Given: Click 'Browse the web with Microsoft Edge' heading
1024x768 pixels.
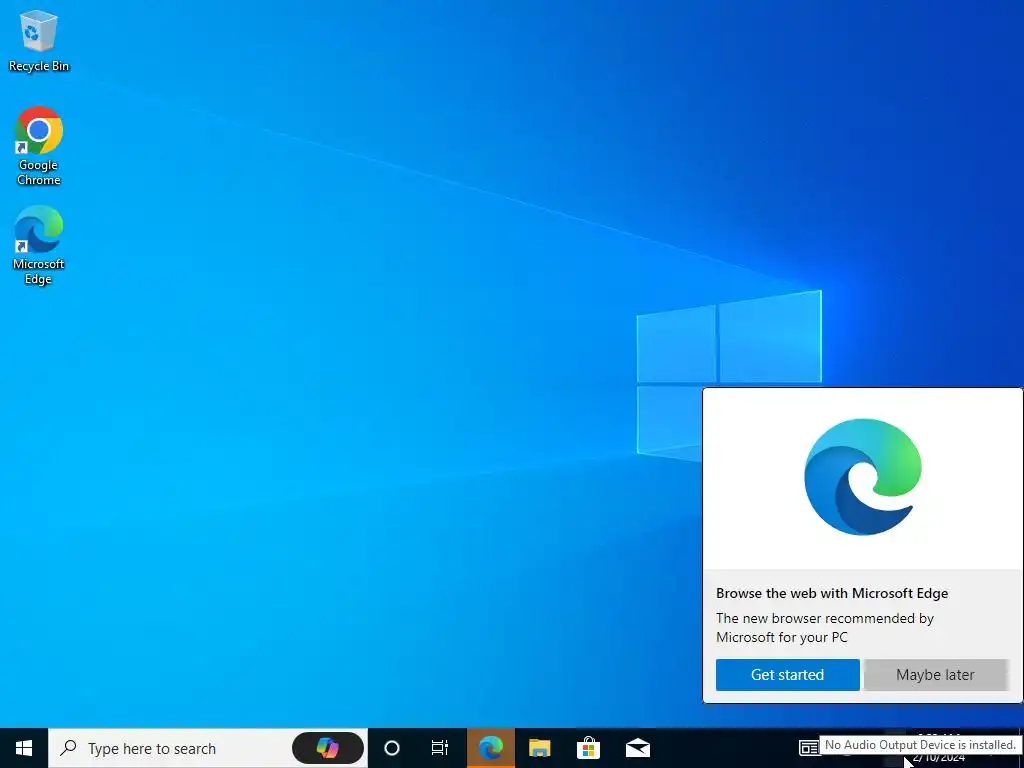Looking at the screenshot, I should pos(832,593).
